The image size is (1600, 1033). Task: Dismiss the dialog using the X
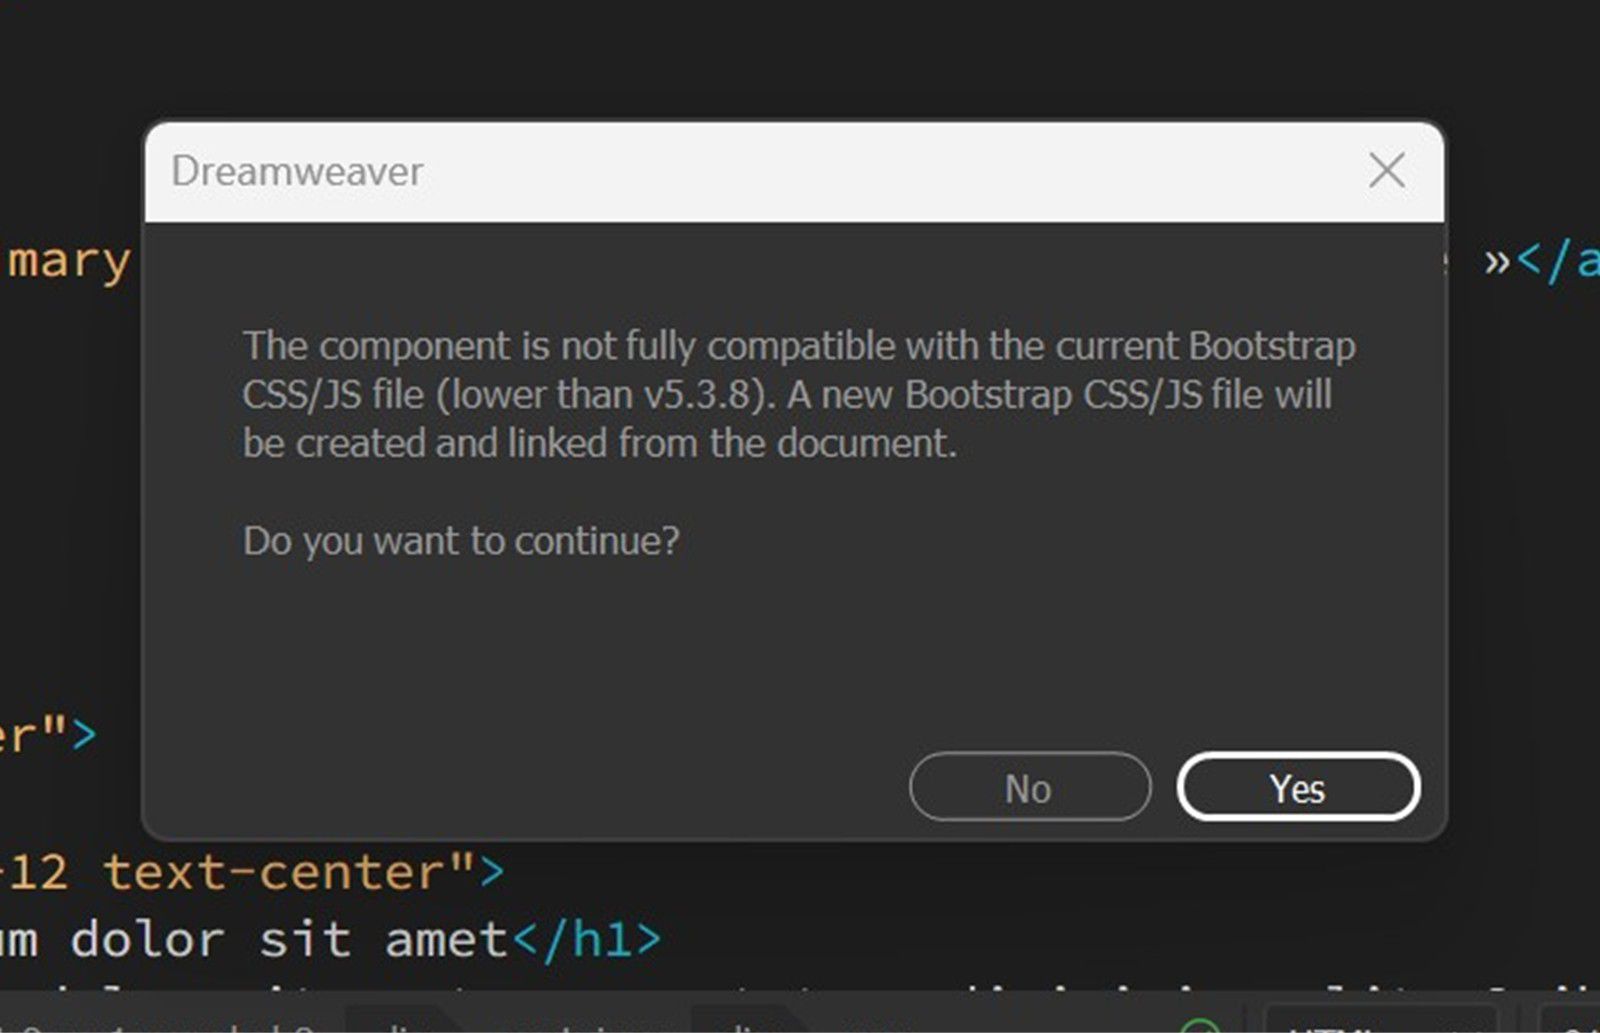click(1385, 170)
